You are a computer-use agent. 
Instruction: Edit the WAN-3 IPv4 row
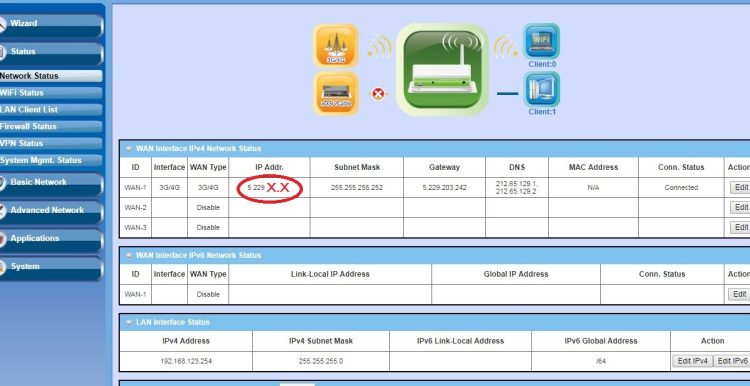coord(740,228)
